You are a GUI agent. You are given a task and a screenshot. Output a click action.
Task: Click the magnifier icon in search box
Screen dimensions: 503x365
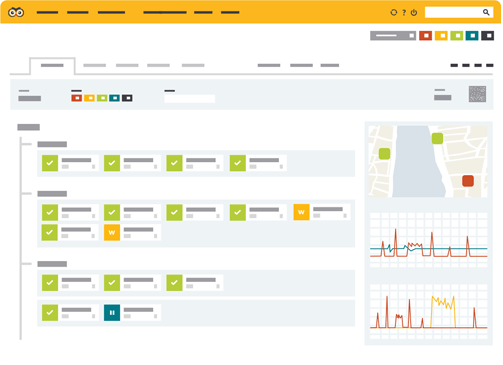point(486,12)
